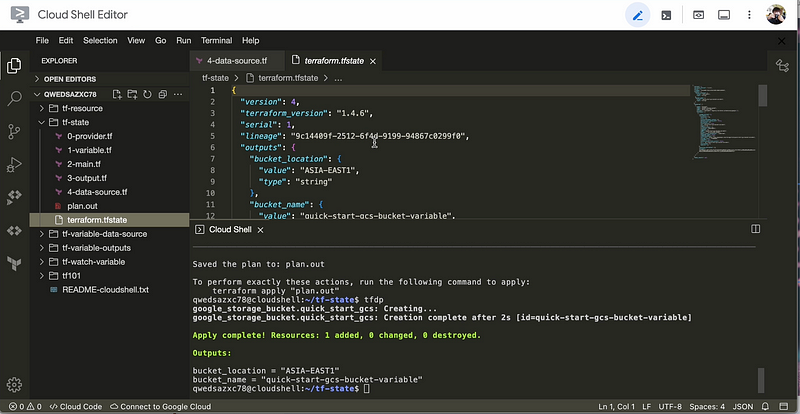The height and width of the screenshot is (414, 800).
Task: Open 1-variable.tf file
Action: [x=89, y=150]
